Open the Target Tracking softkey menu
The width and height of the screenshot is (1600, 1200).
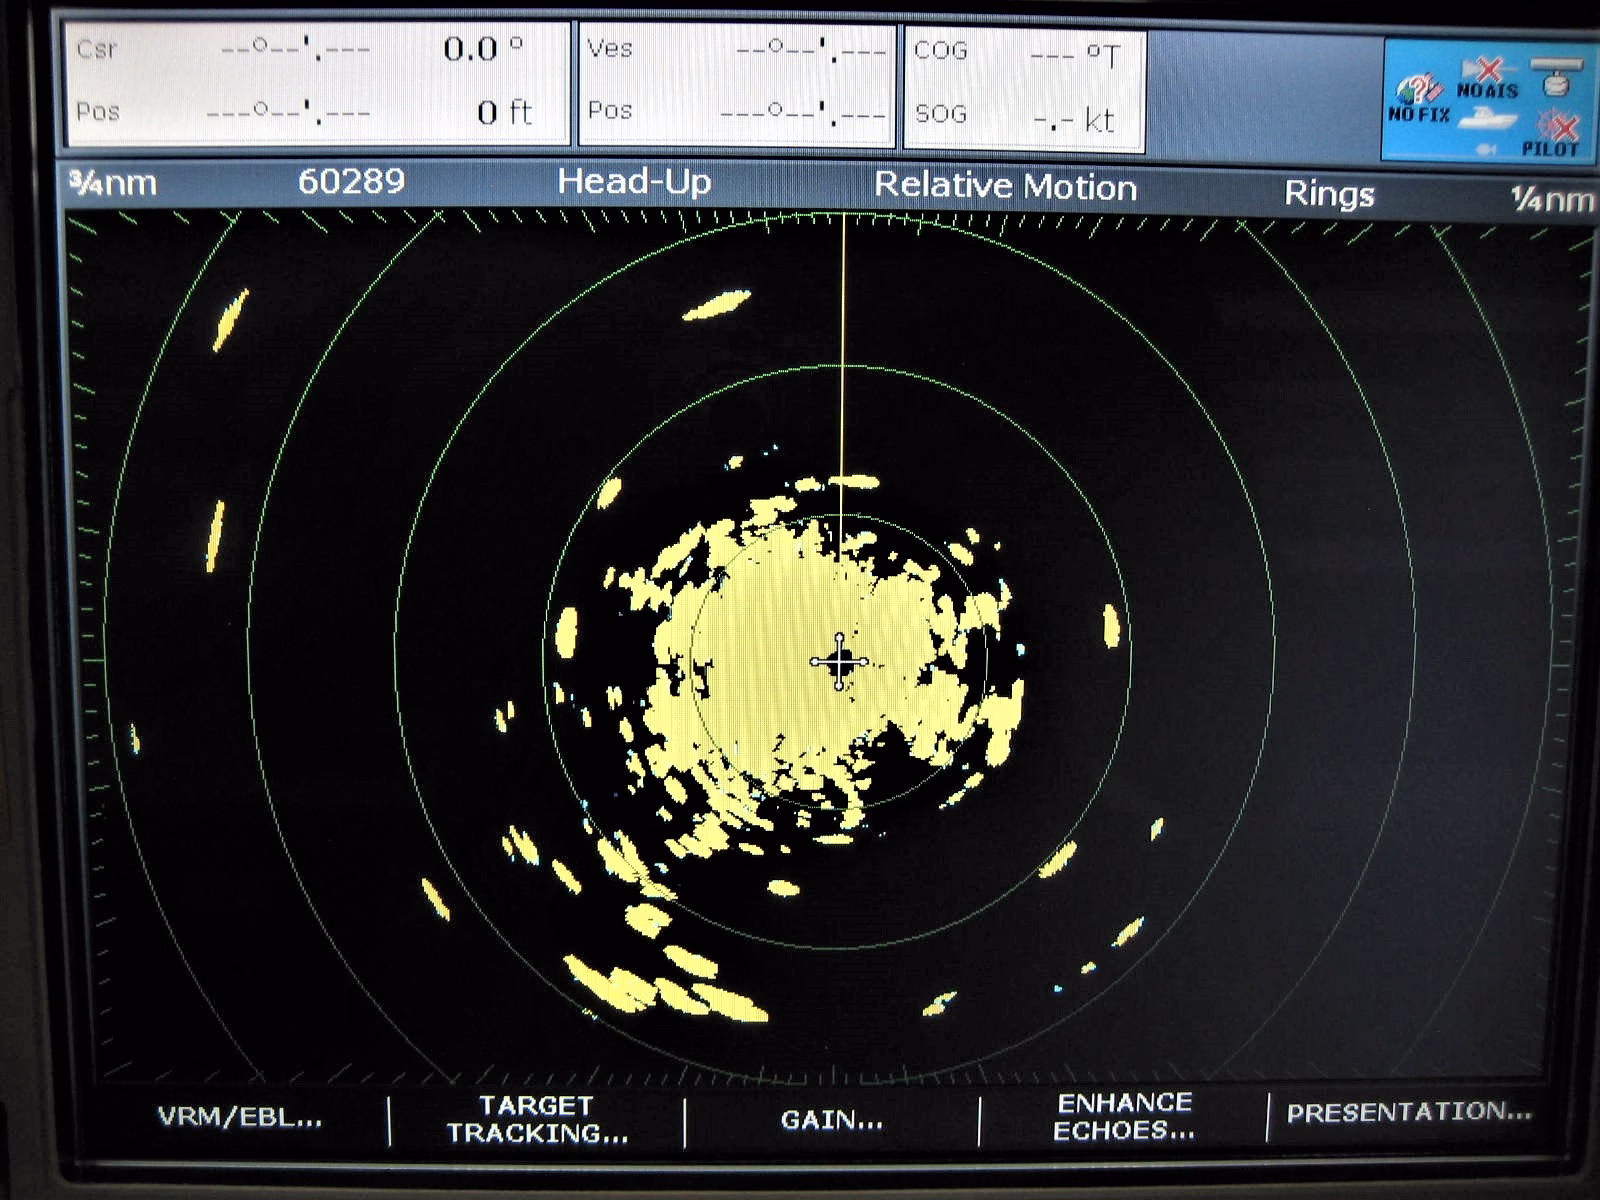pos(537,1119)
